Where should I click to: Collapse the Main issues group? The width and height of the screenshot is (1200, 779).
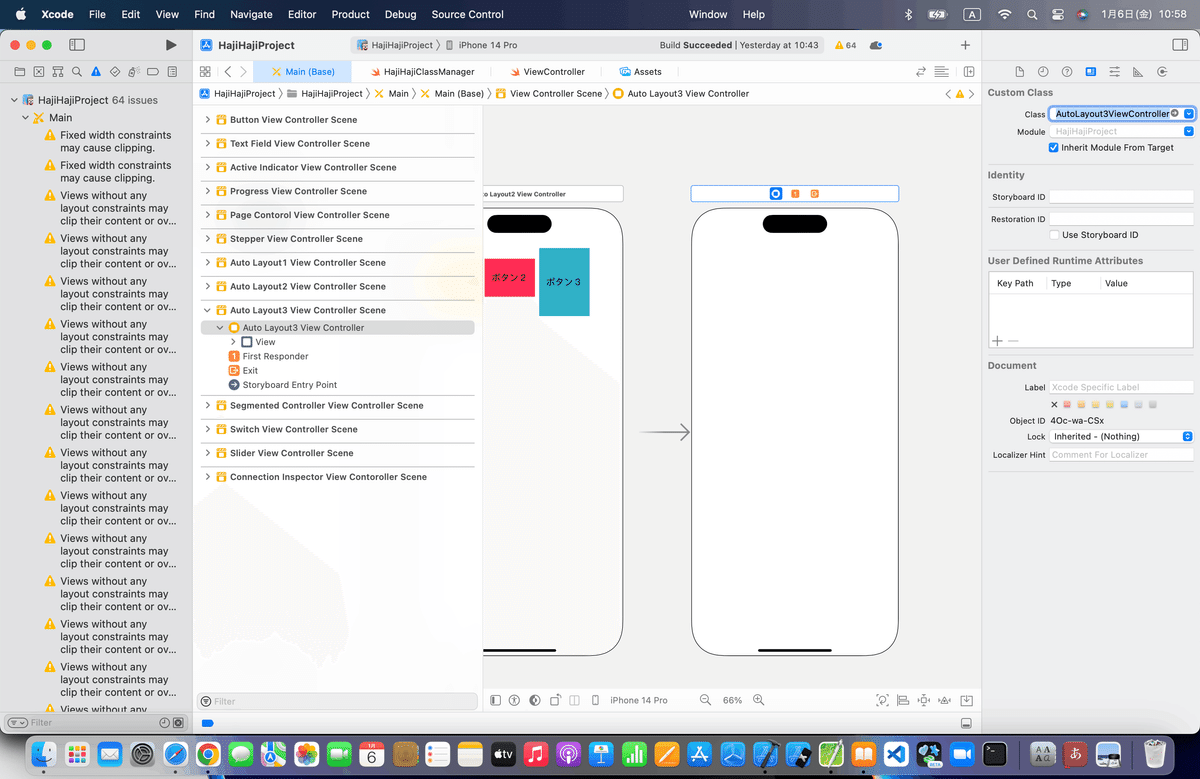coord(26,117)
